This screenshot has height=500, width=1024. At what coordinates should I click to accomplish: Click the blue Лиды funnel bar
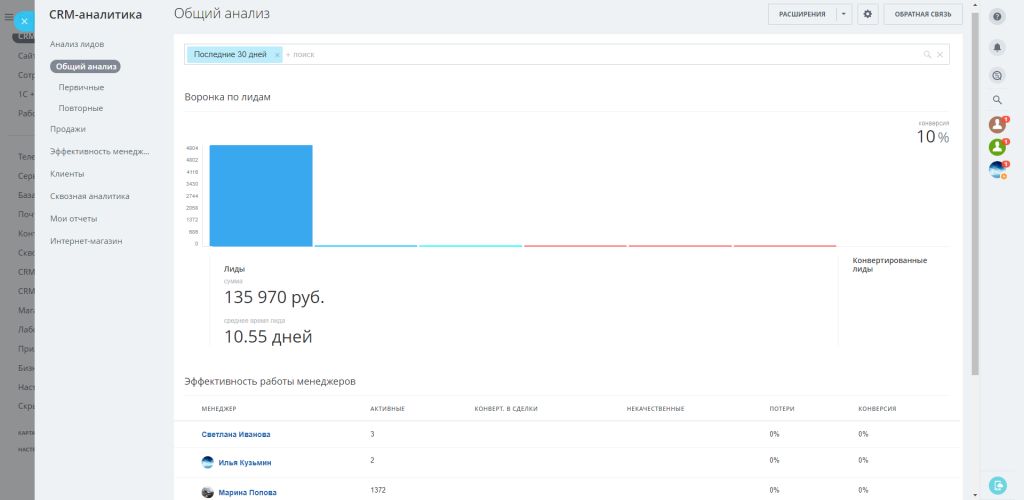pyautogui.click(x=261, y=196)
